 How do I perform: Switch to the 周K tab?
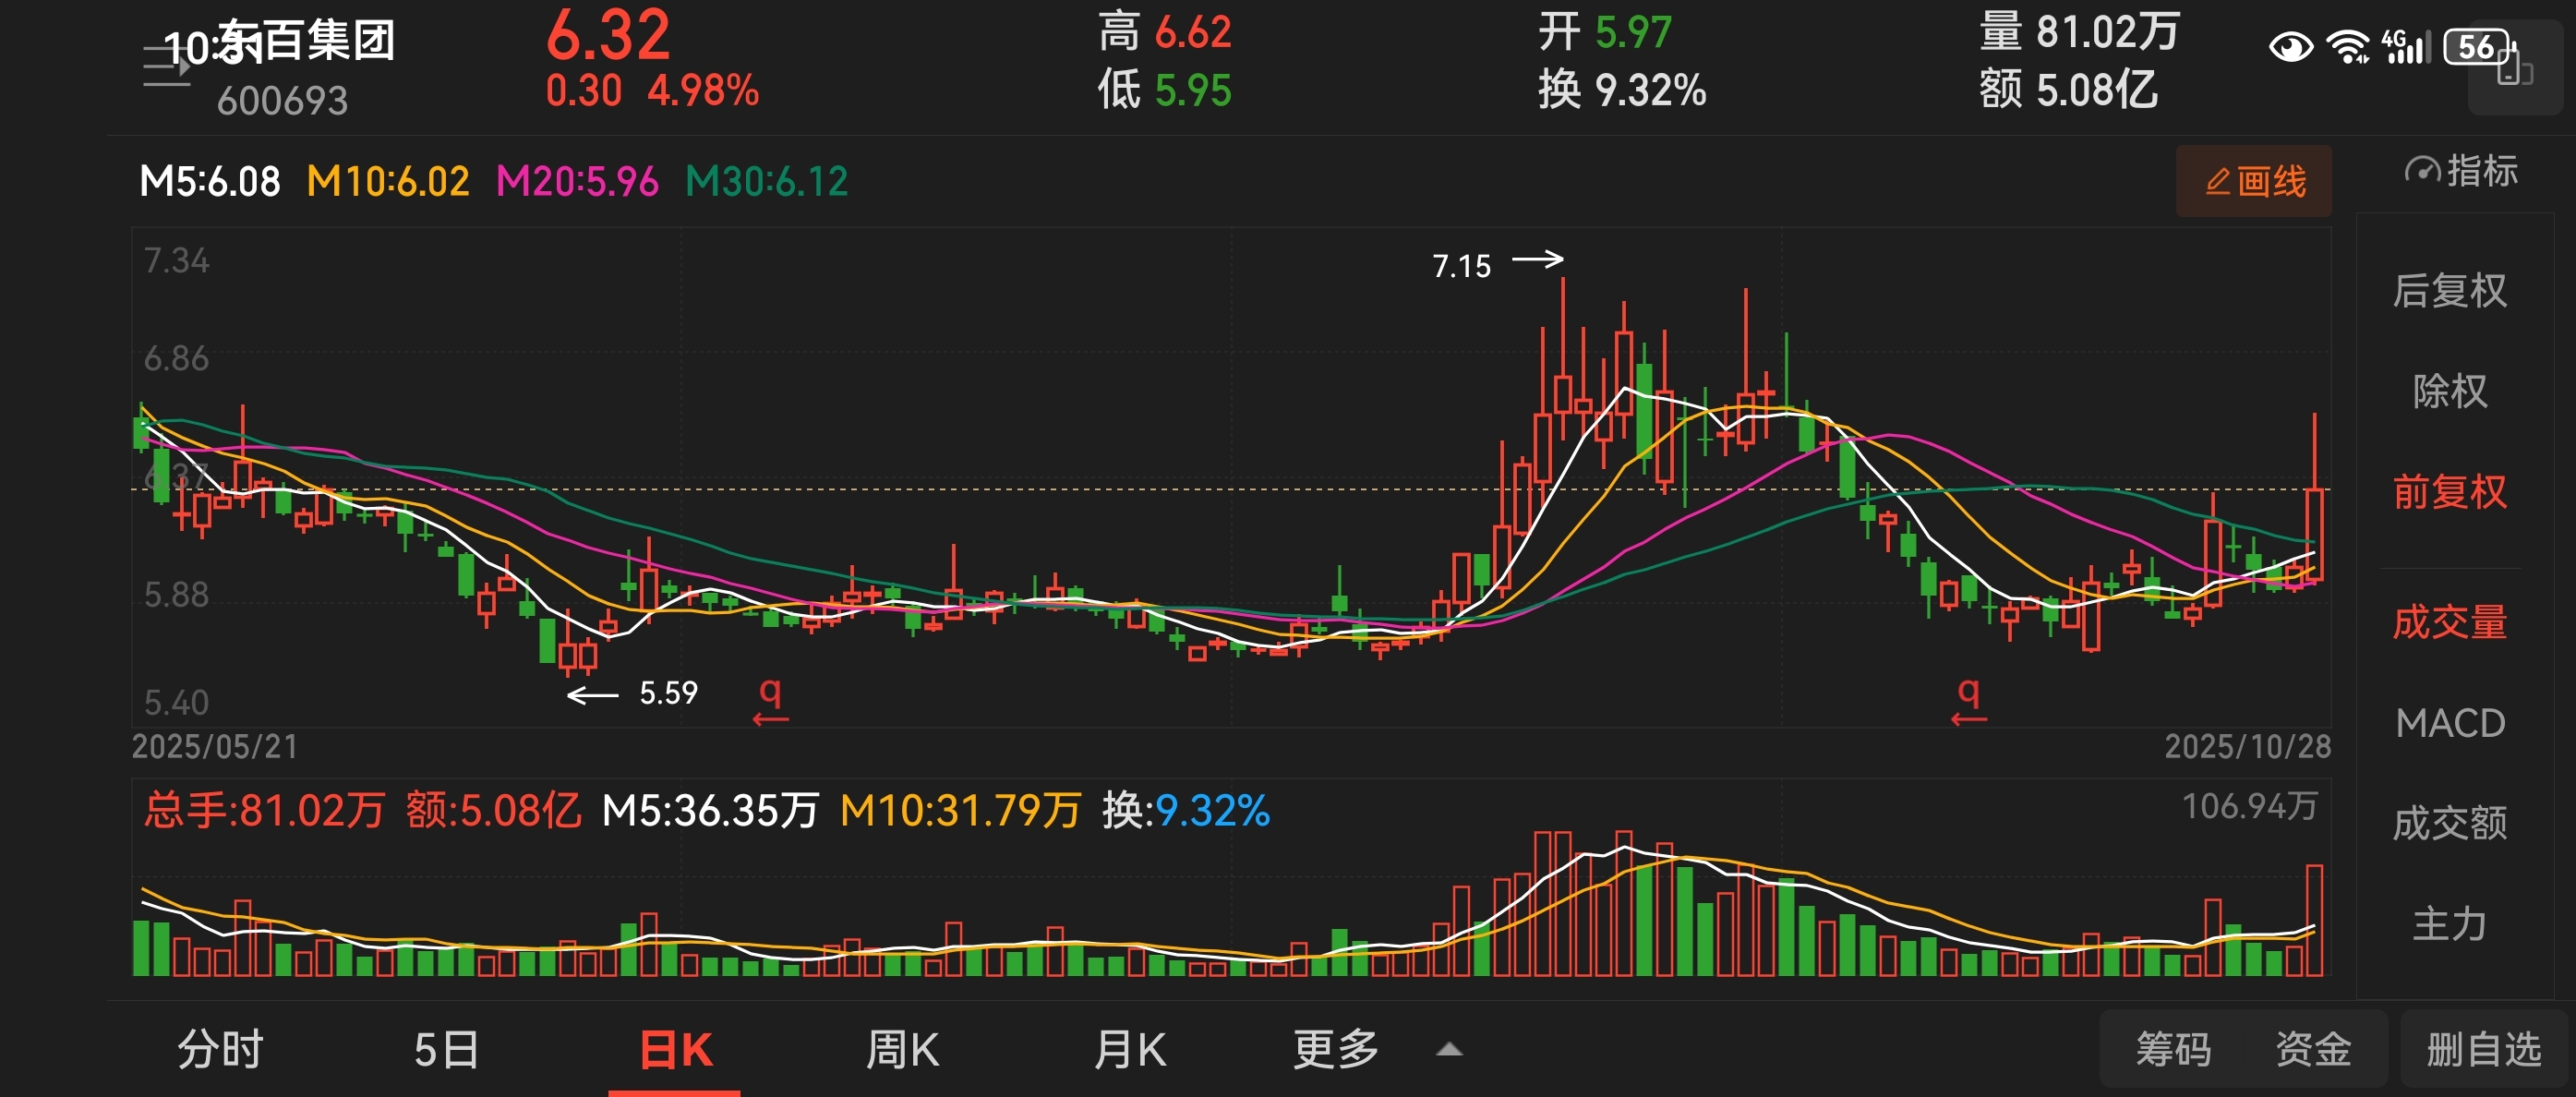(x=902, y=1050)
